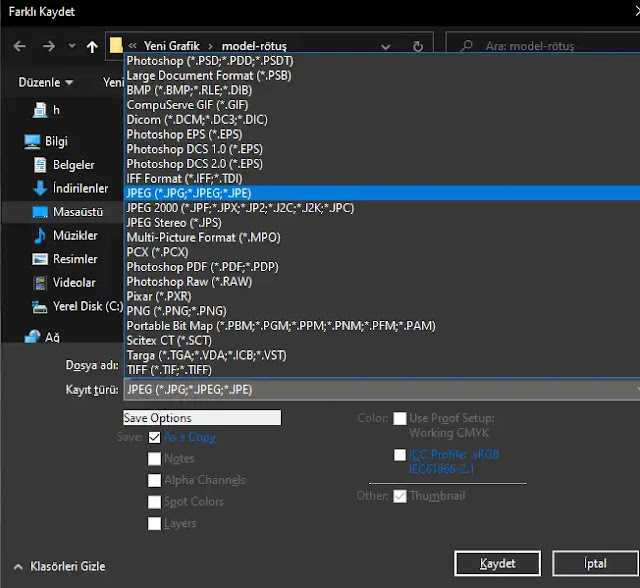Choose Multi-Picture Format (*.MPO)
640x588 pixels.
click(x=382, y=237)
